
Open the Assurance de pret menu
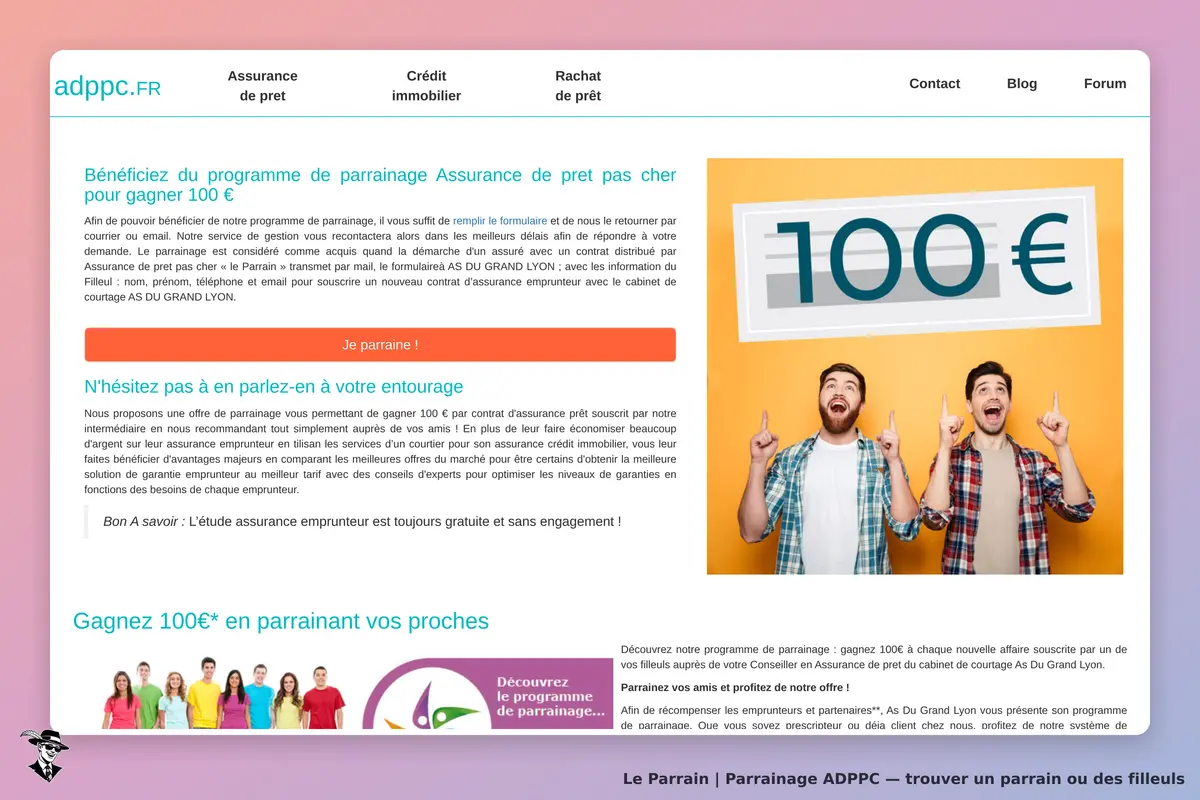pos(262,86)
